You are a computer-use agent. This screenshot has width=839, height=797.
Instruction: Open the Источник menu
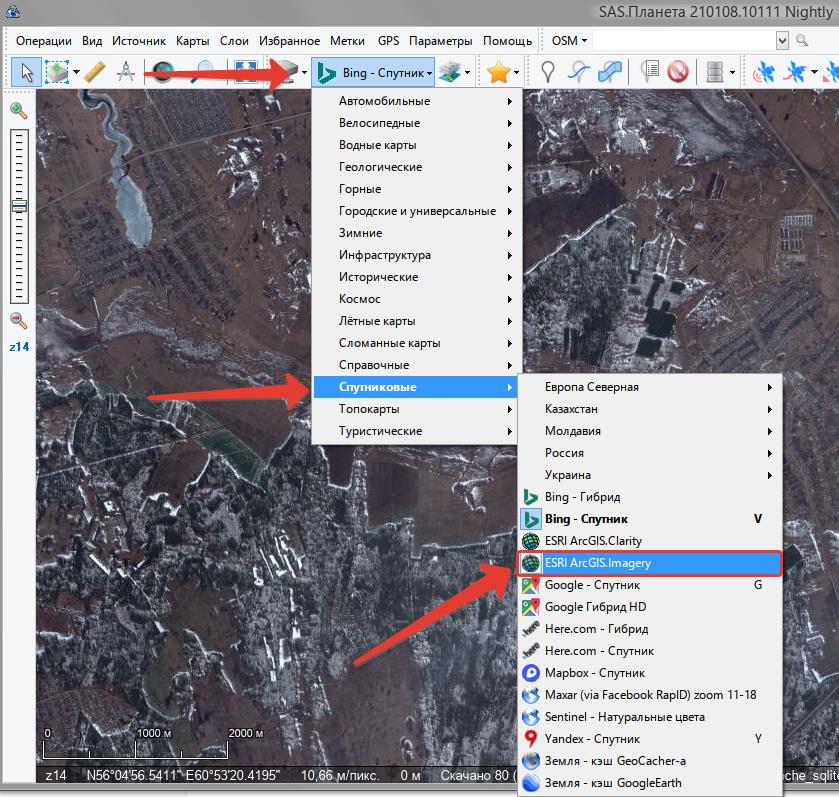coord(139,41)
